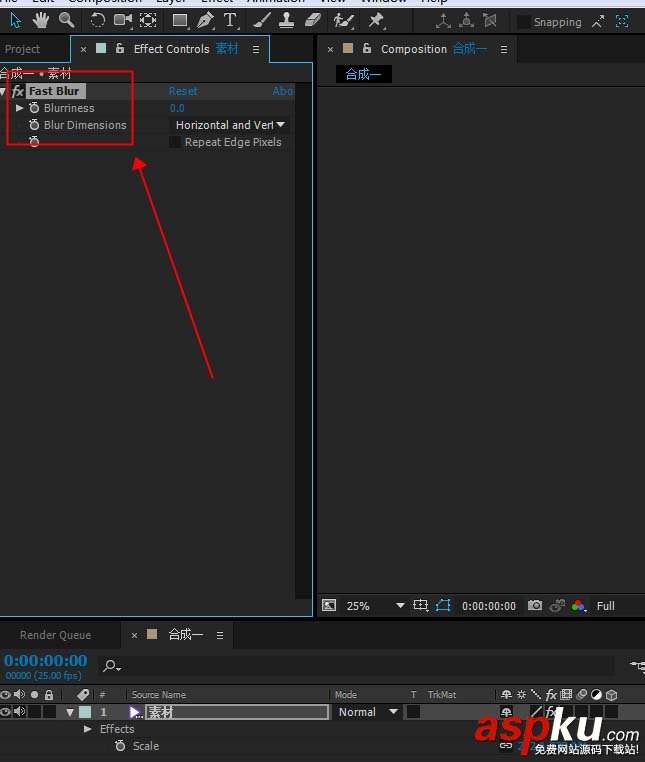The height and width of the screenshot is (762, 645).
Task: Switch to Render Queue tab
Action: click(x=55, y=635)
